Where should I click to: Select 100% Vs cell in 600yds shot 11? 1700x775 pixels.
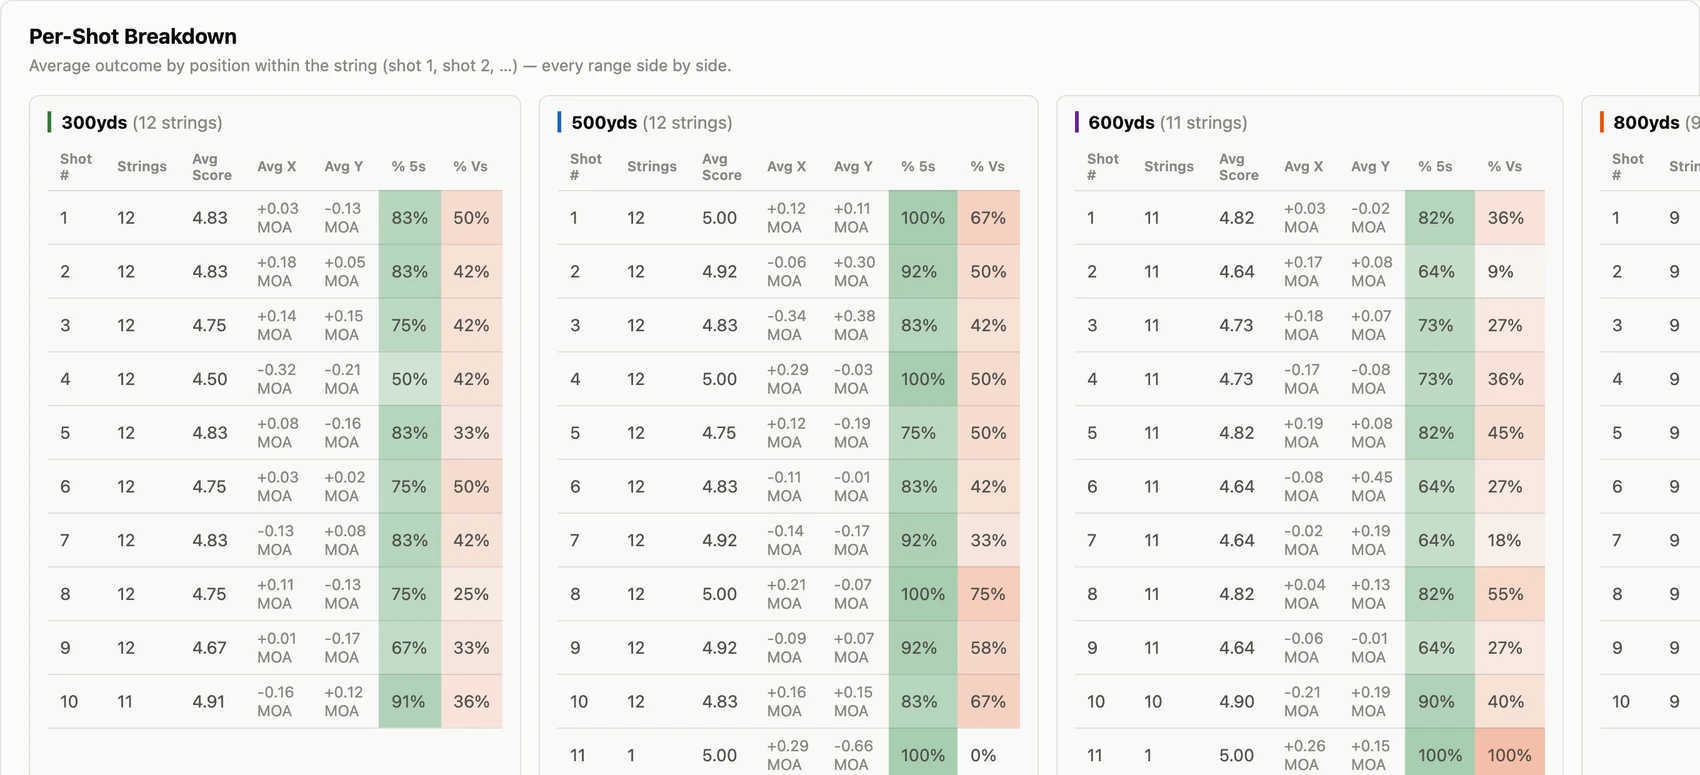click(1509, 755)
